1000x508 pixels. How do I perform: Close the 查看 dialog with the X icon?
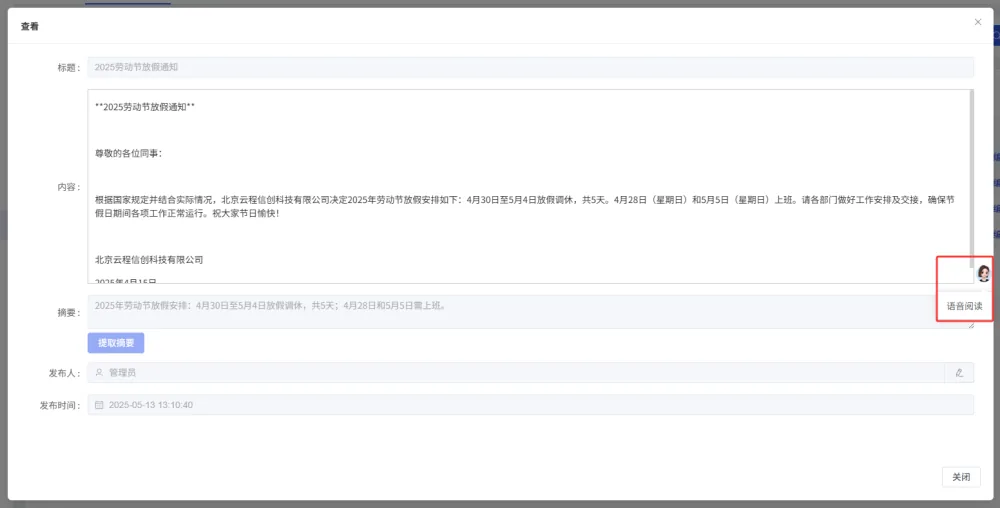pos(978,22)
